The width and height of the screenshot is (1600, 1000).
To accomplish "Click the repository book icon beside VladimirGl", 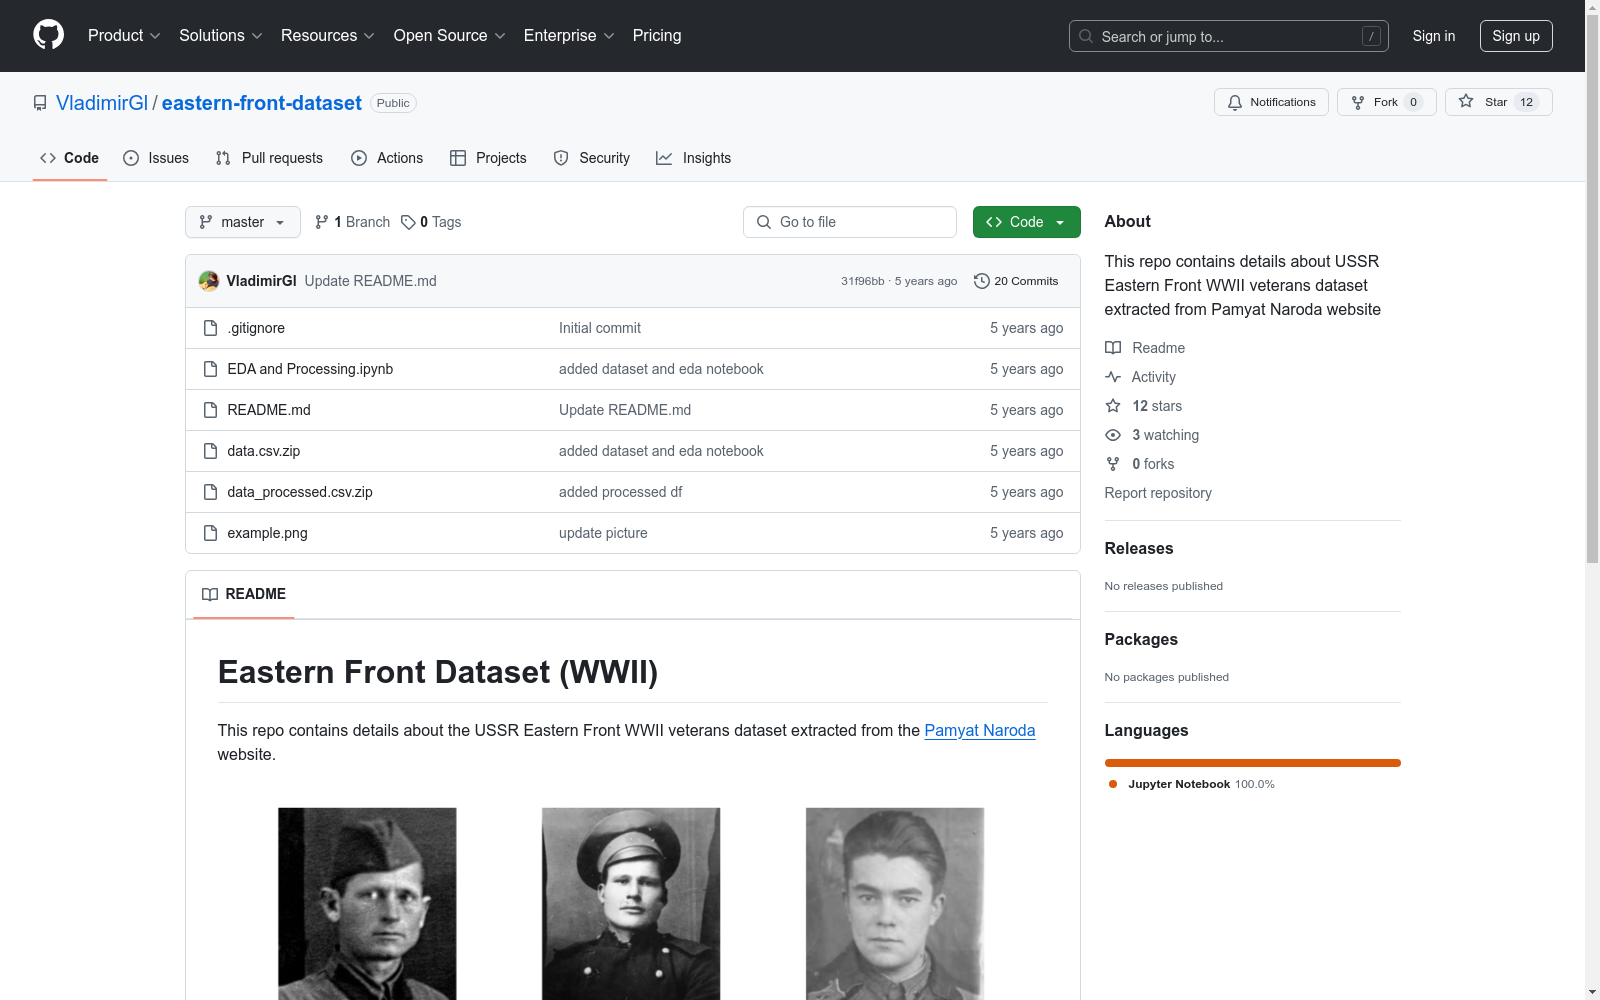I will (x=40, y=103).
